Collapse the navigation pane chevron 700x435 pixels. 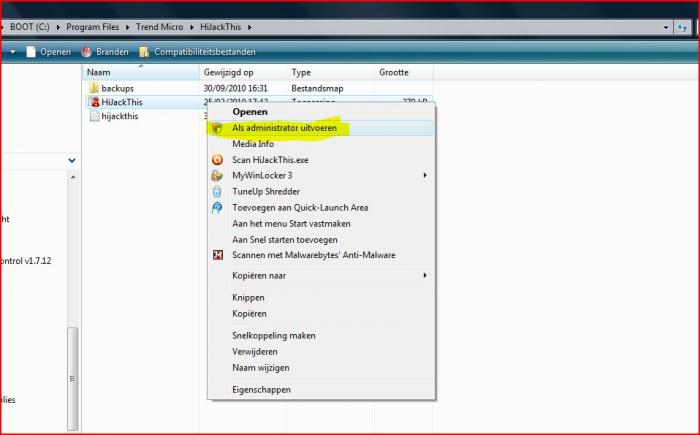pos(72,160)
